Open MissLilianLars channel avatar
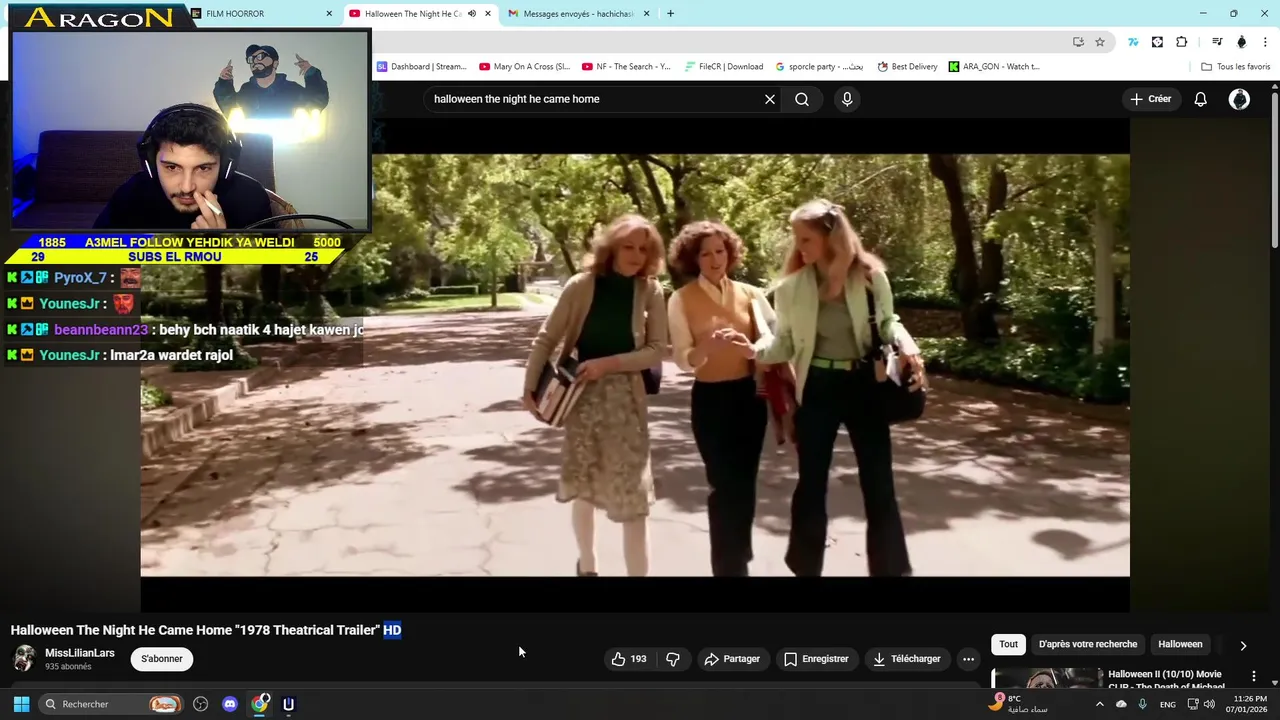 [x=24, y=659]
